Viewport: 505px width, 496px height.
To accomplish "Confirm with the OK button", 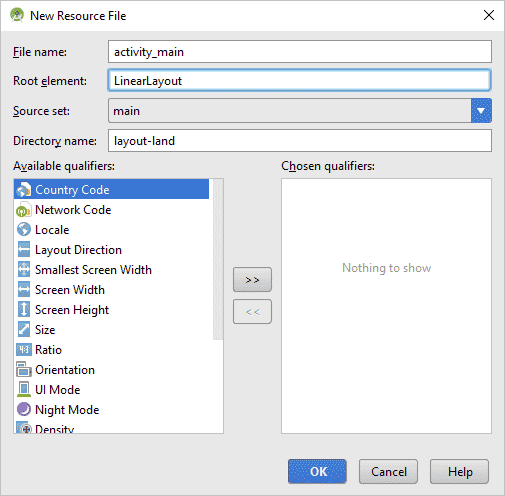I will (x=317, y=471).
